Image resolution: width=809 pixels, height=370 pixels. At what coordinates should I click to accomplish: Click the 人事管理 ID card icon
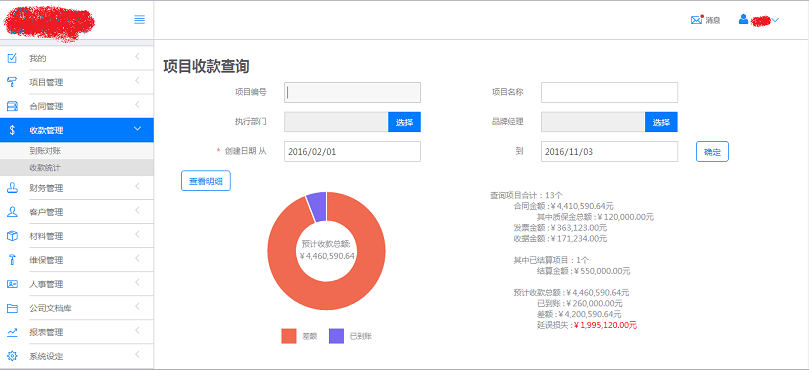(12, 284)
